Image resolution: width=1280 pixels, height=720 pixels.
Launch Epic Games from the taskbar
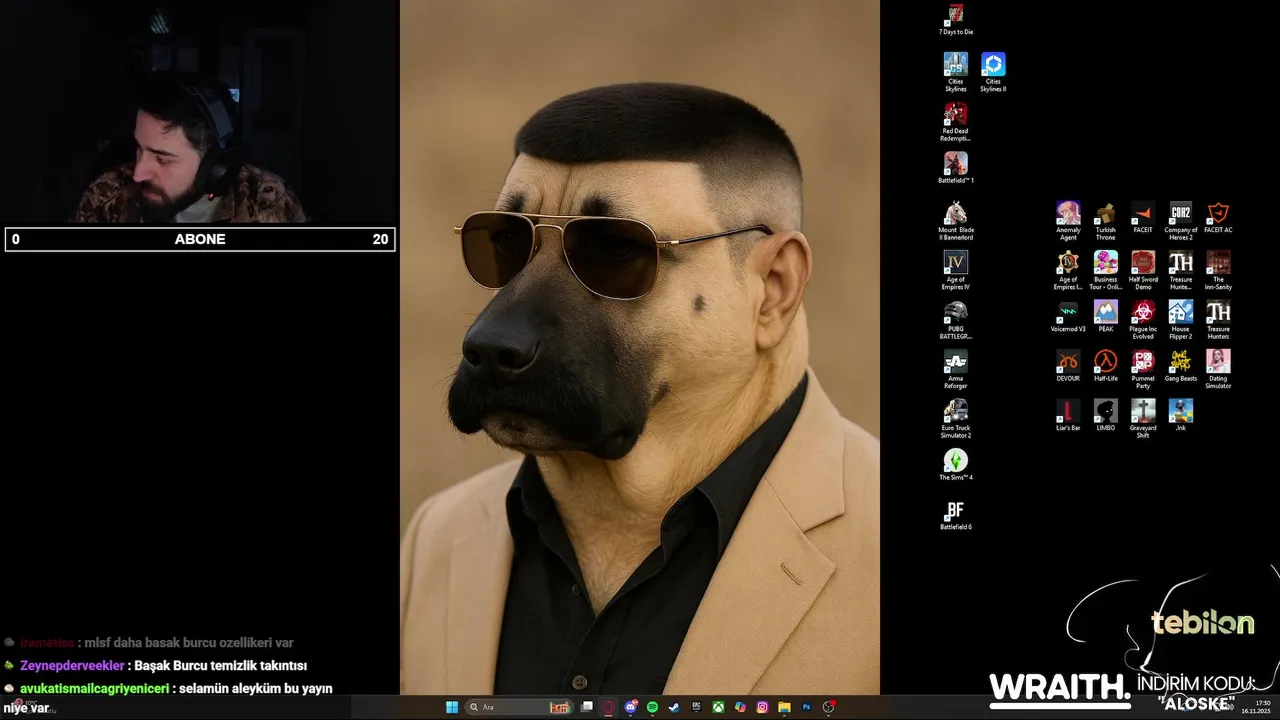[x=697, y=707]
